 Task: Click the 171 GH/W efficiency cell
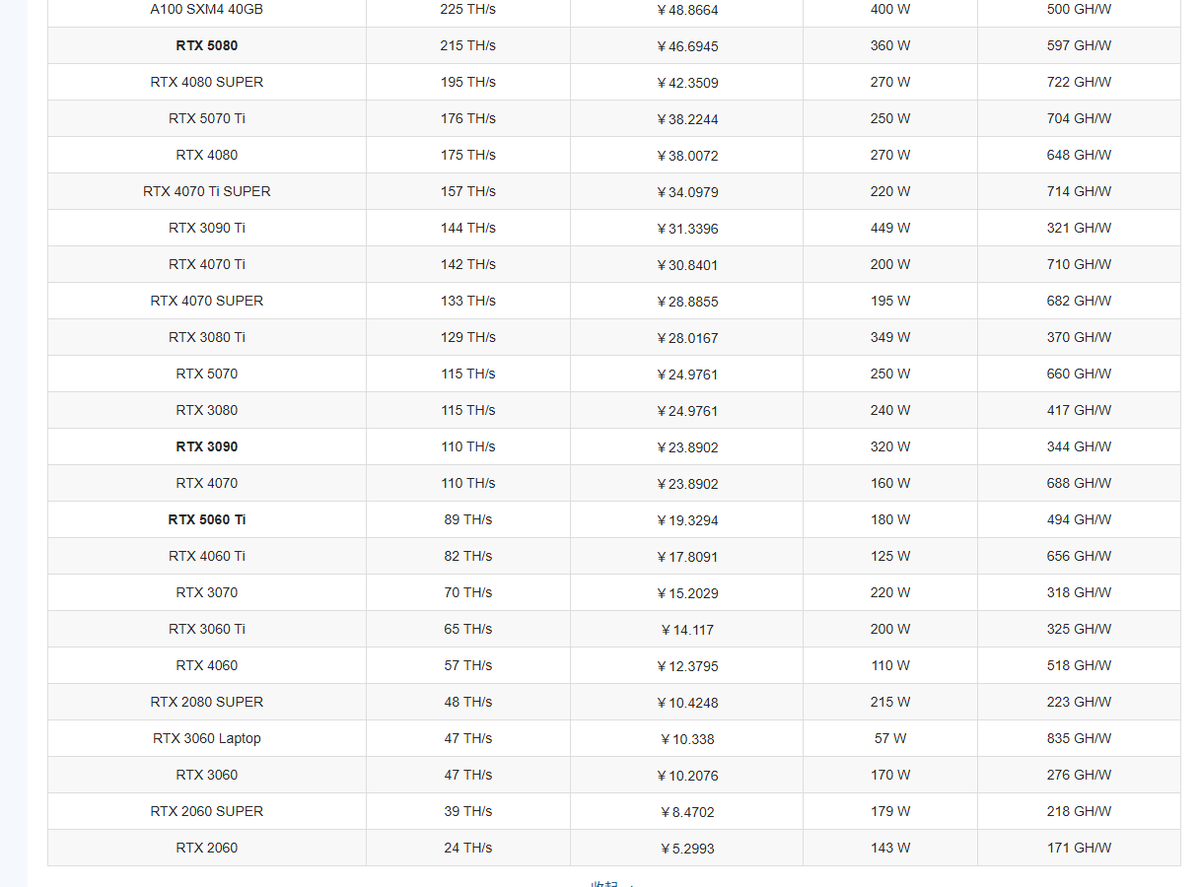coord(1079,848)
